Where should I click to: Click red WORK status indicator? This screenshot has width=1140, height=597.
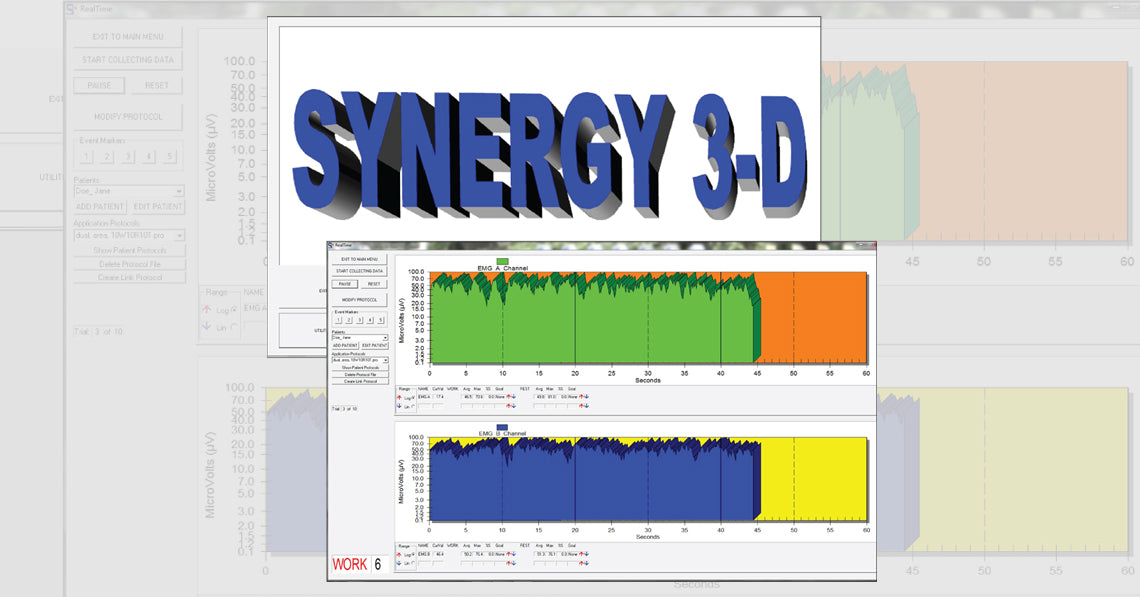(350, 564)
